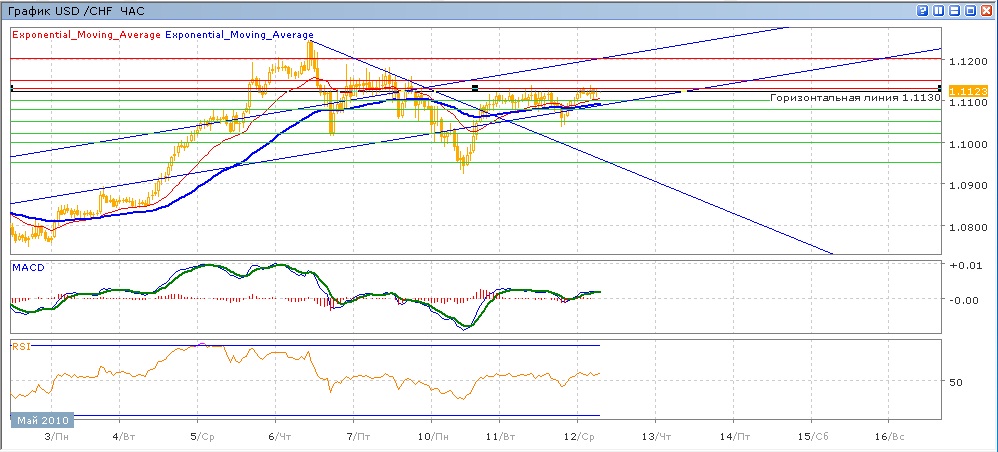Grab the horizontal line's middle handle

tap(474, 89)
